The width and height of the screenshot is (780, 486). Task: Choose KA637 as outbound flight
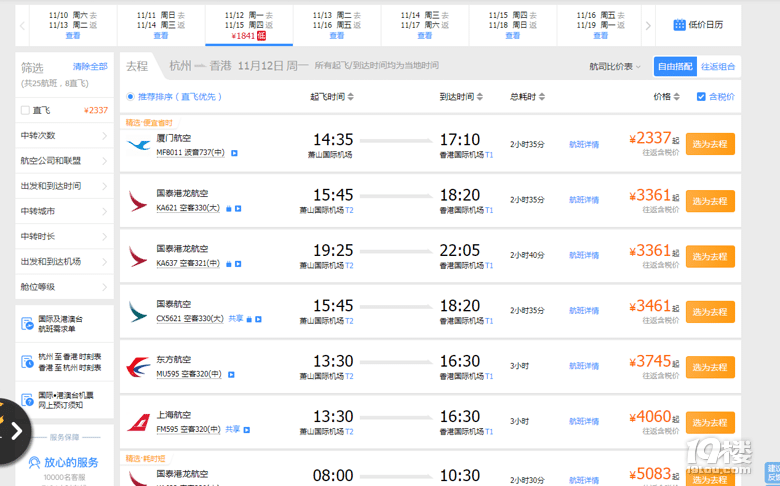click(x=710, y=257)
